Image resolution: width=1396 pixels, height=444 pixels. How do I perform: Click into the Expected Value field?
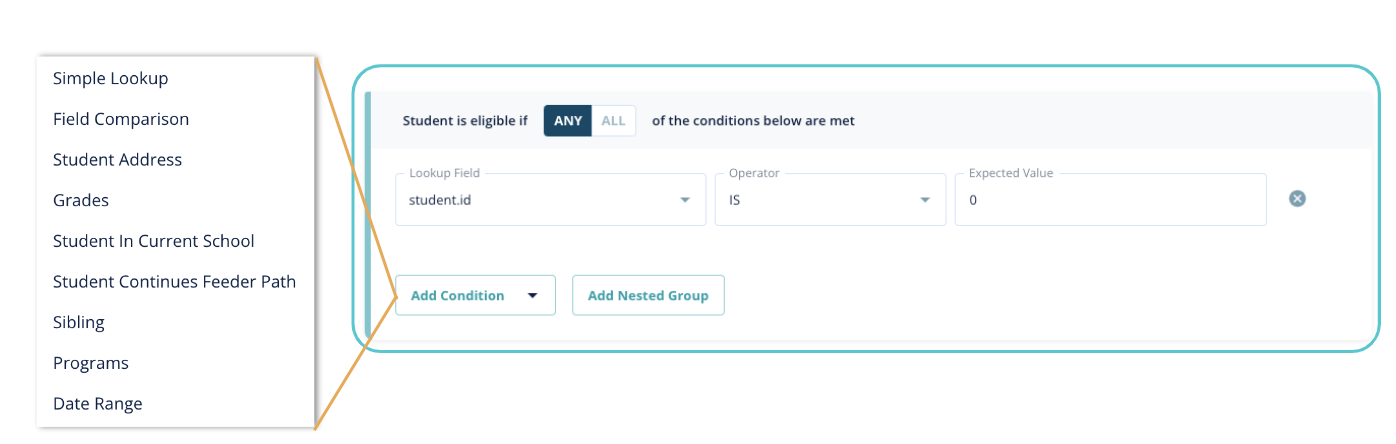point(1110,200)
